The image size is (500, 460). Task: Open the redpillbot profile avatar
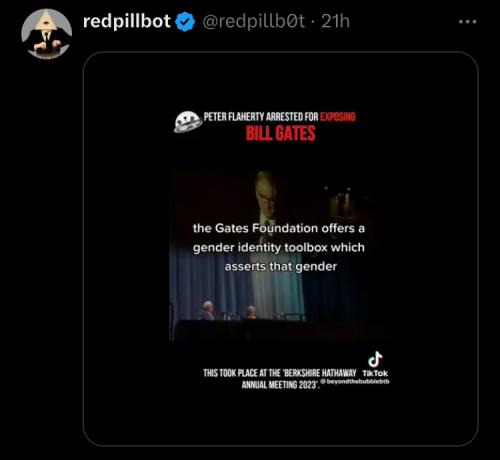coord(46,34)
